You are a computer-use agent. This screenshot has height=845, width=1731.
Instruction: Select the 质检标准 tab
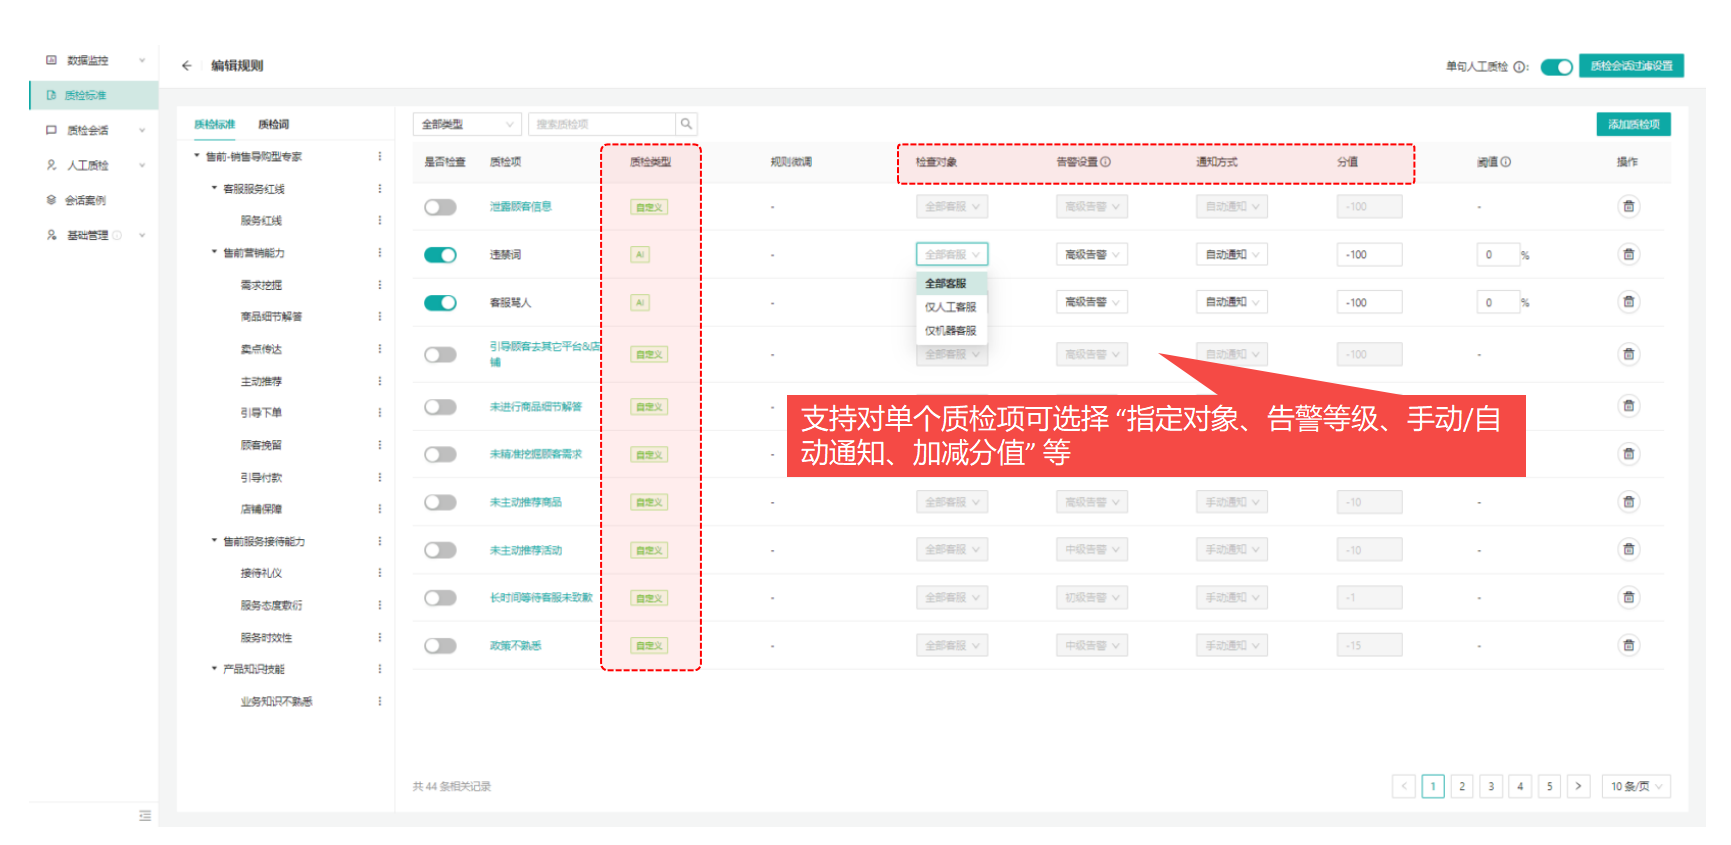click(214, 125)
